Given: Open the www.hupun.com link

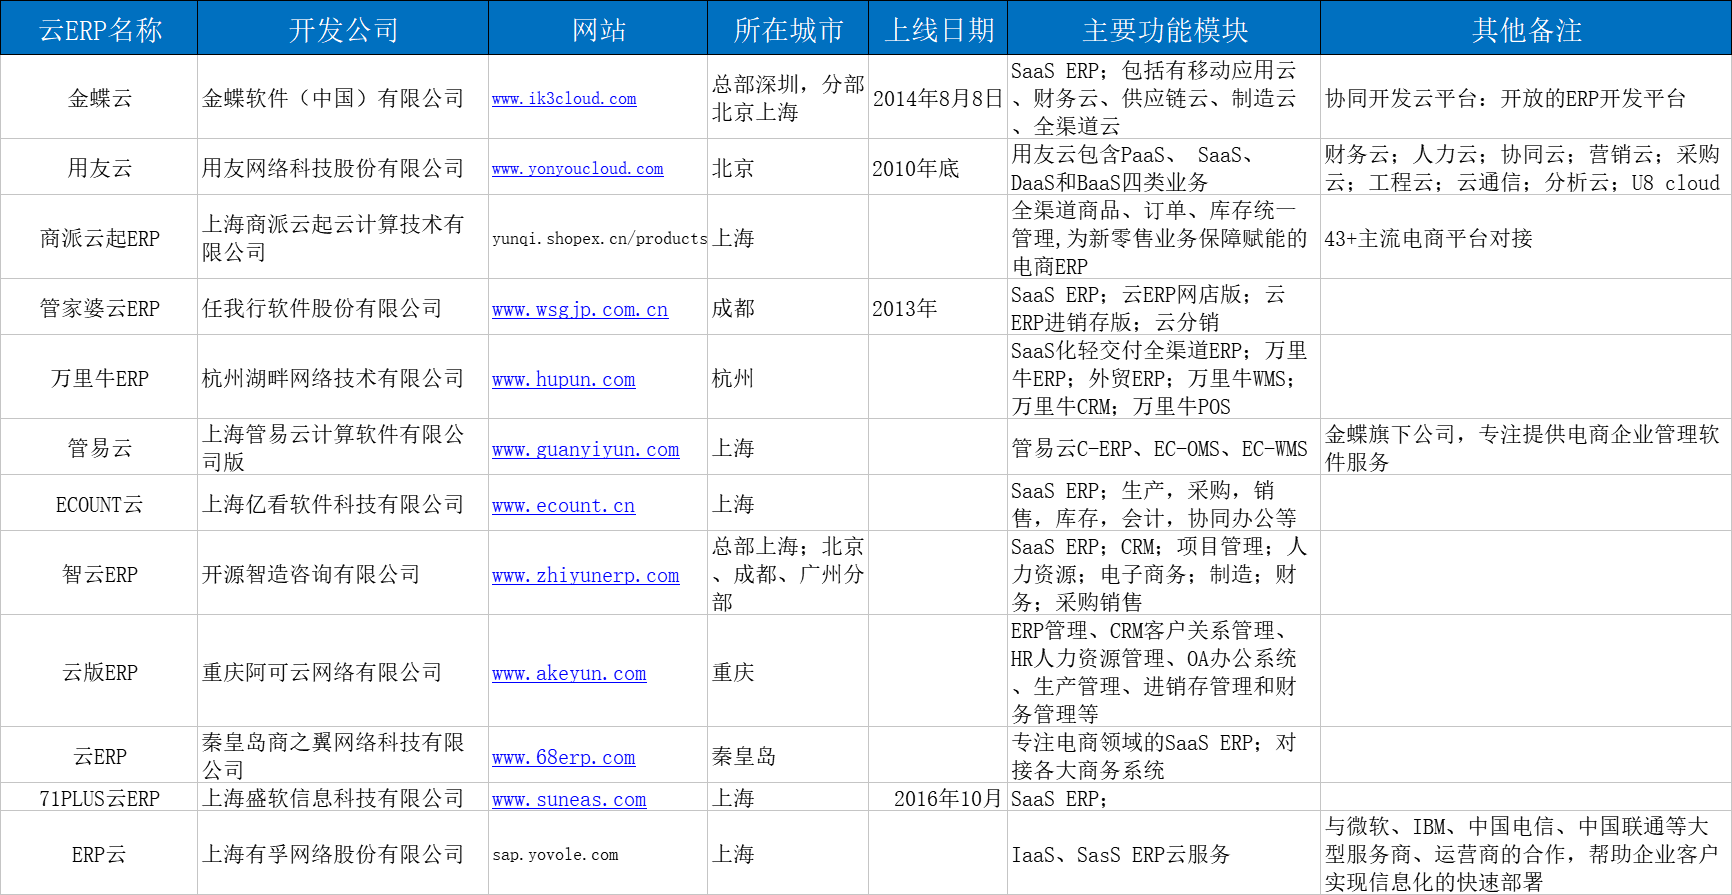Looking at the screenshot, I should coord(563,379).
